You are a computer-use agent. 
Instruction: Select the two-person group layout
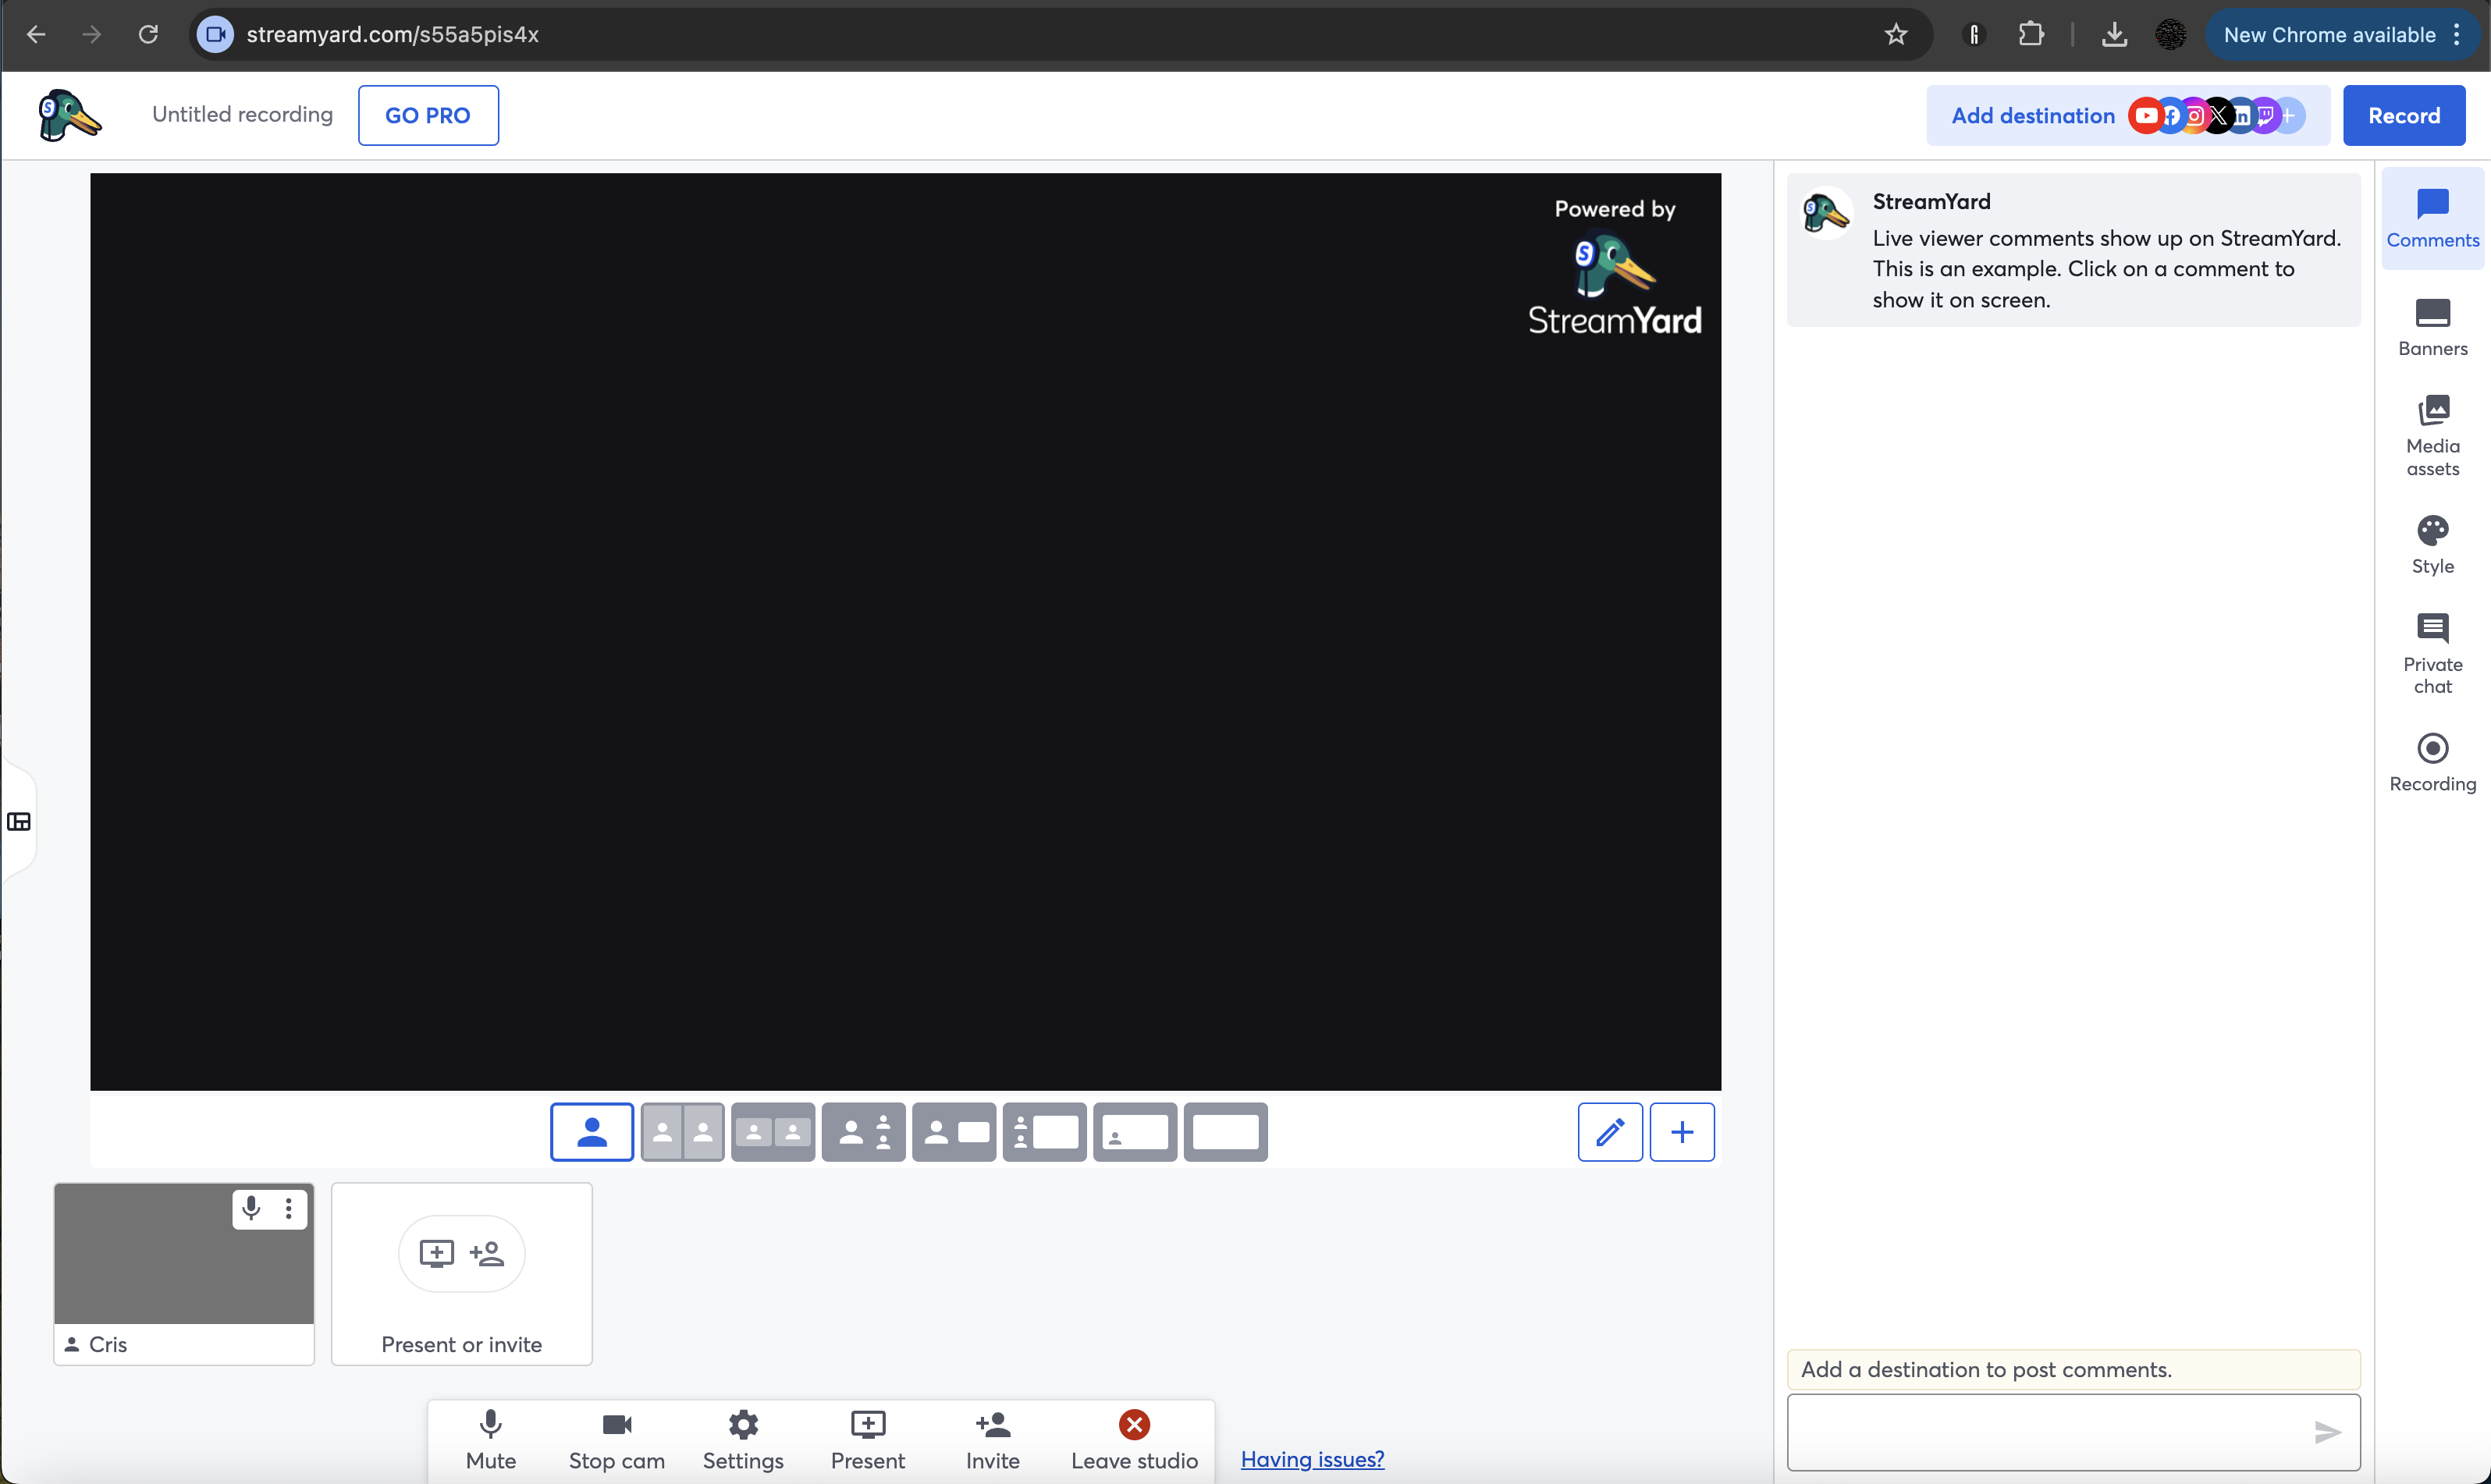click(773, 1132)
